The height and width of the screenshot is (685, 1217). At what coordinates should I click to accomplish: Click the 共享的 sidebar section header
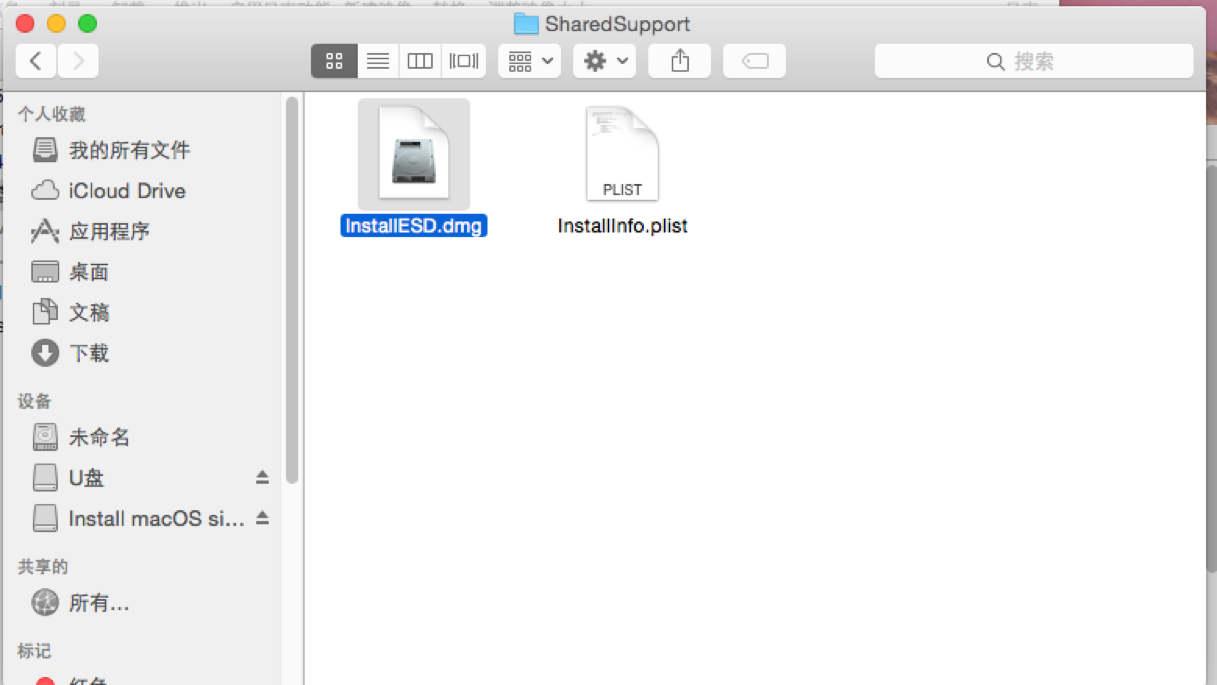[x=43, y=567]
